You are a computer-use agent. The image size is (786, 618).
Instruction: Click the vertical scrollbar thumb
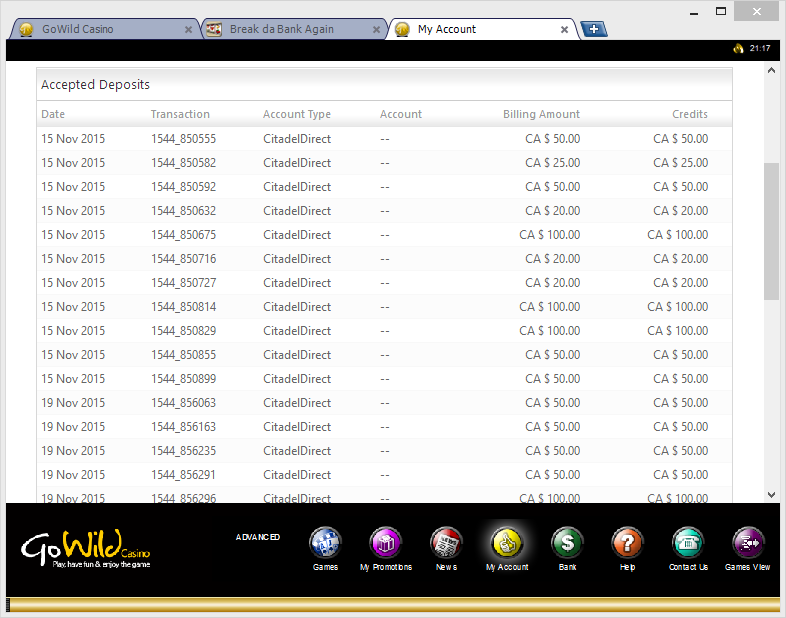tap(771, 231)
